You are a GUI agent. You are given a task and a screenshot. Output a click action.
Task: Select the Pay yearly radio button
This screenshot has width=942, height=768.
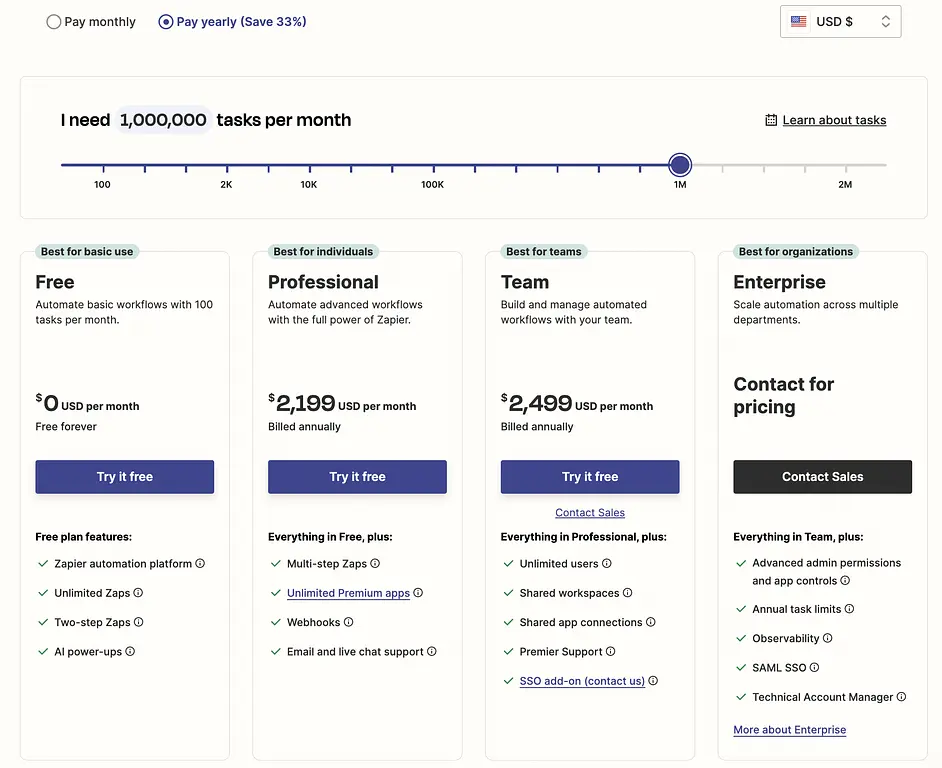166,22
